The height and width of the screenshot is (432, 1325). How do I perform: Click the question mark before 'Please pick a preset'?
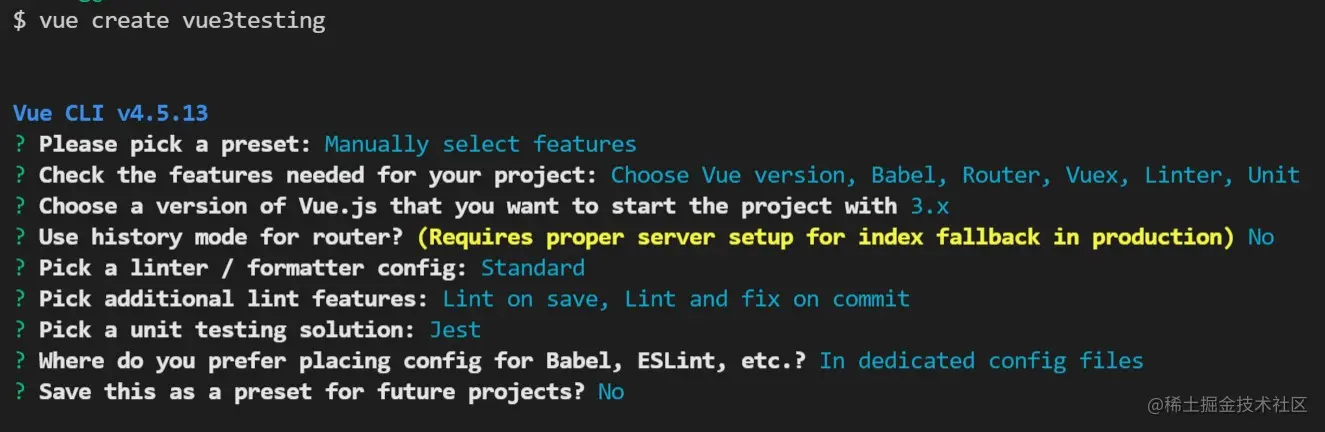point(20,145)
